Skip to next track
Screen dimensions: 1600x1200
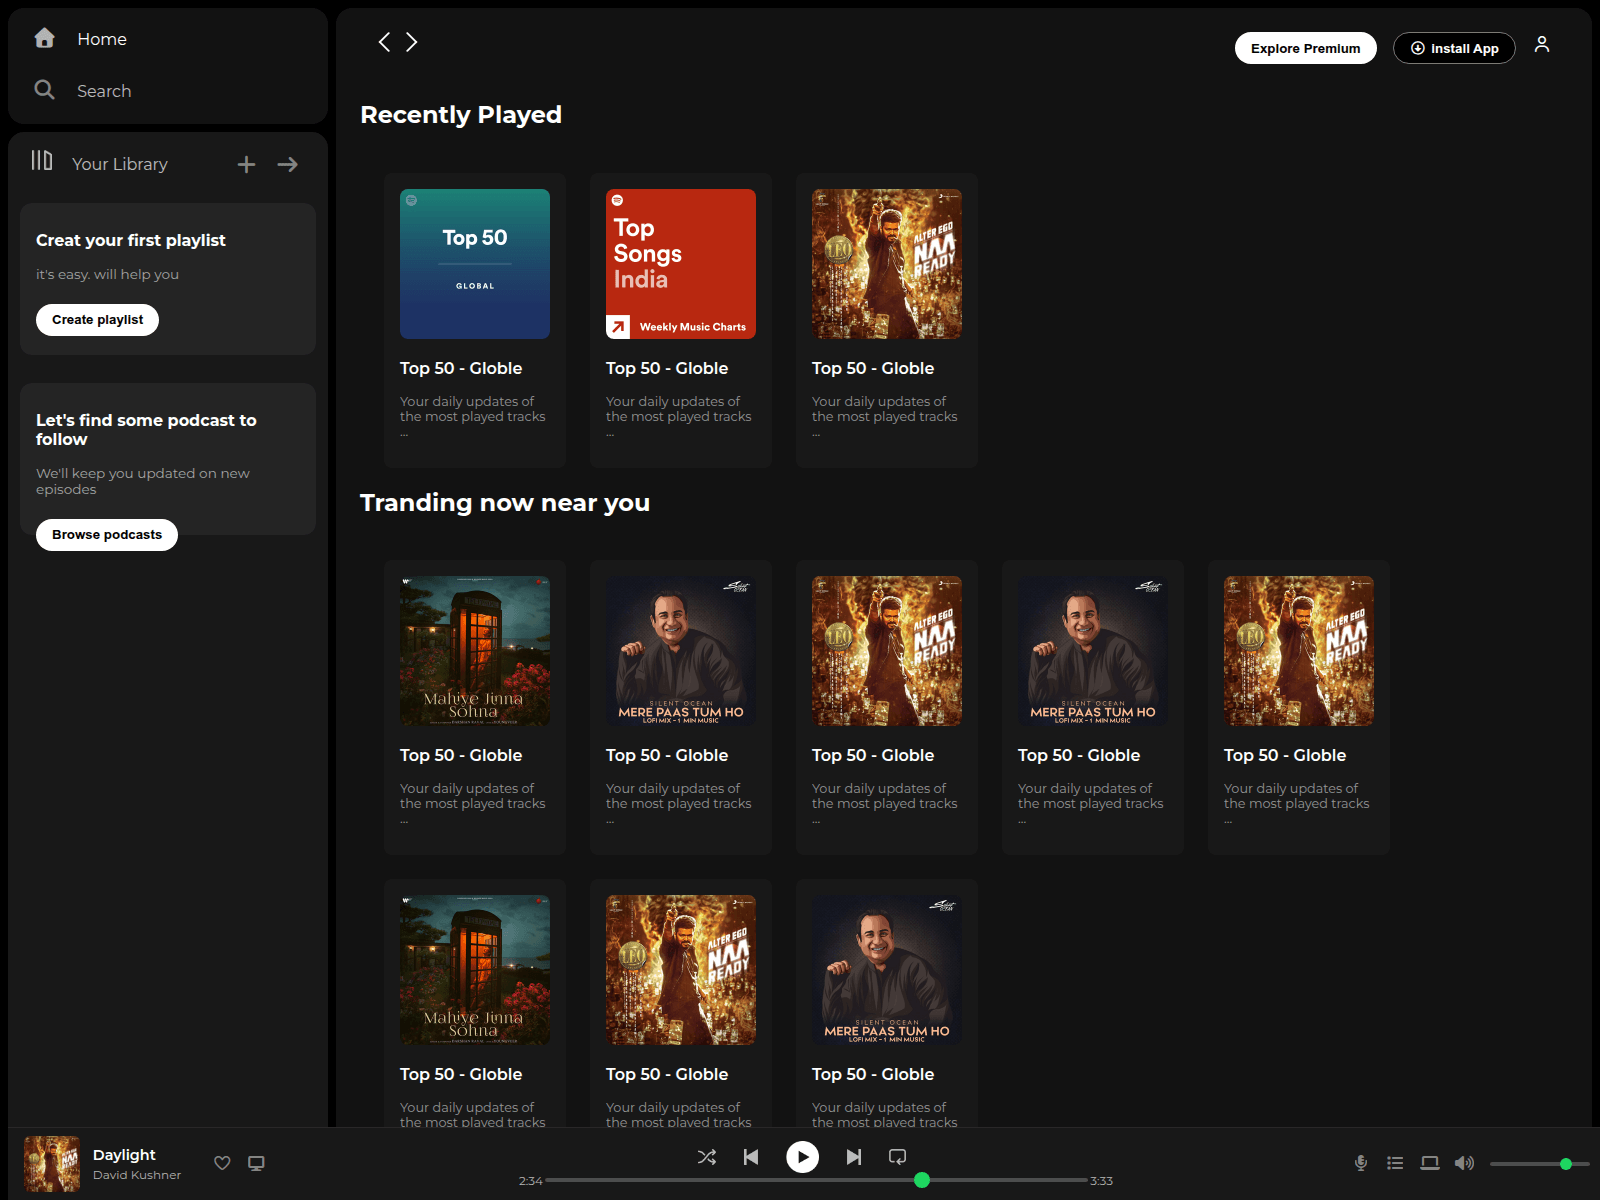[x=853, y=1157]
